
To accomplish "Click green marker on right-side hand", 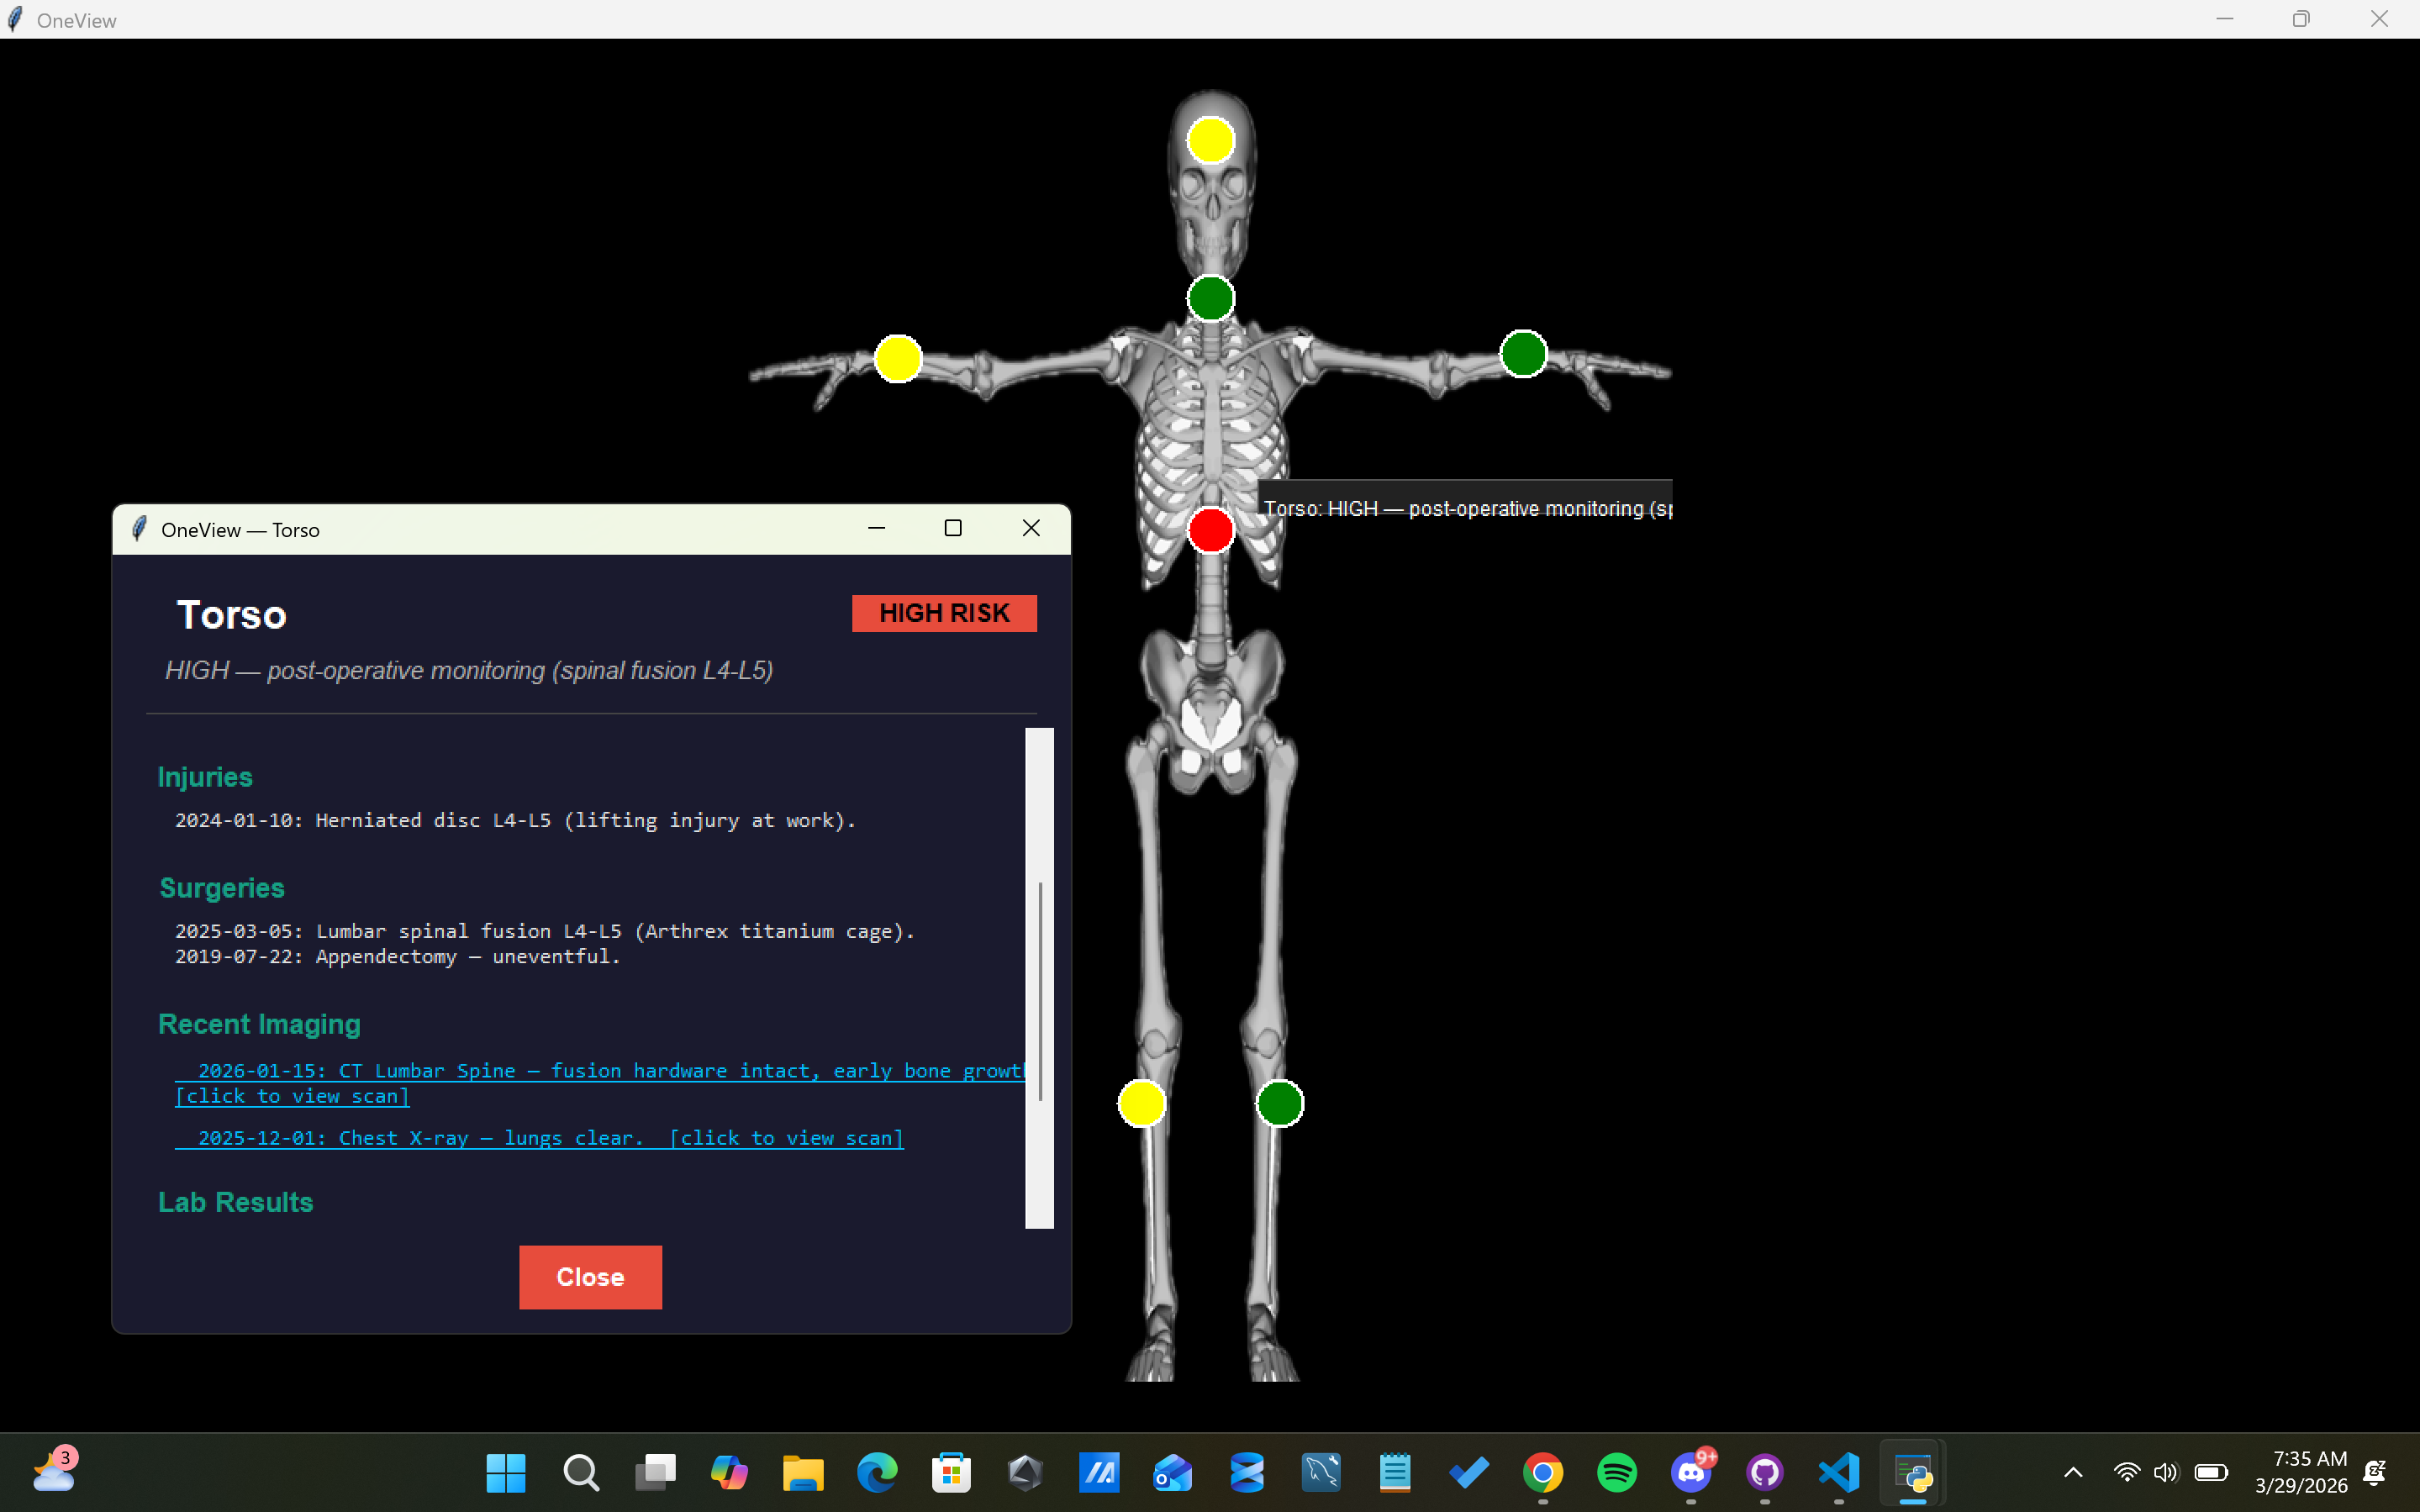I will [x=1523, y=354].
